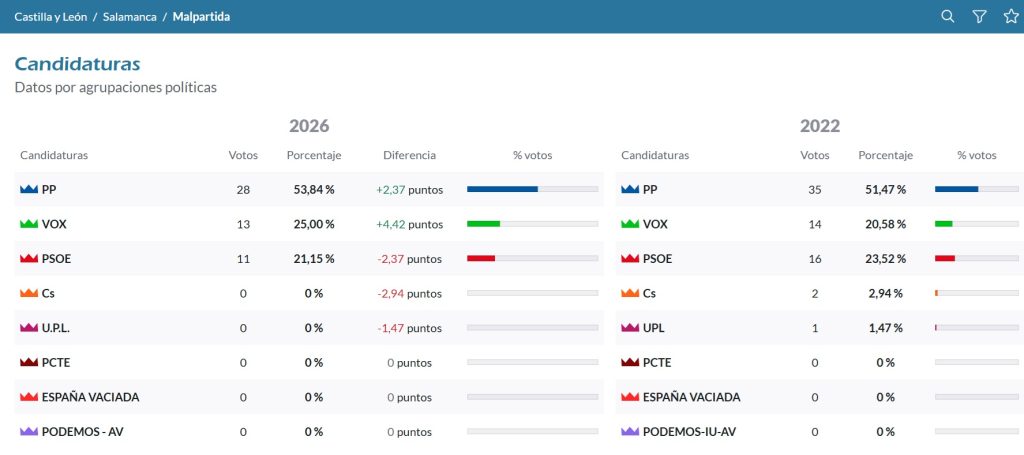Click the orange Cs crown icon in 2022

(630, 293)
